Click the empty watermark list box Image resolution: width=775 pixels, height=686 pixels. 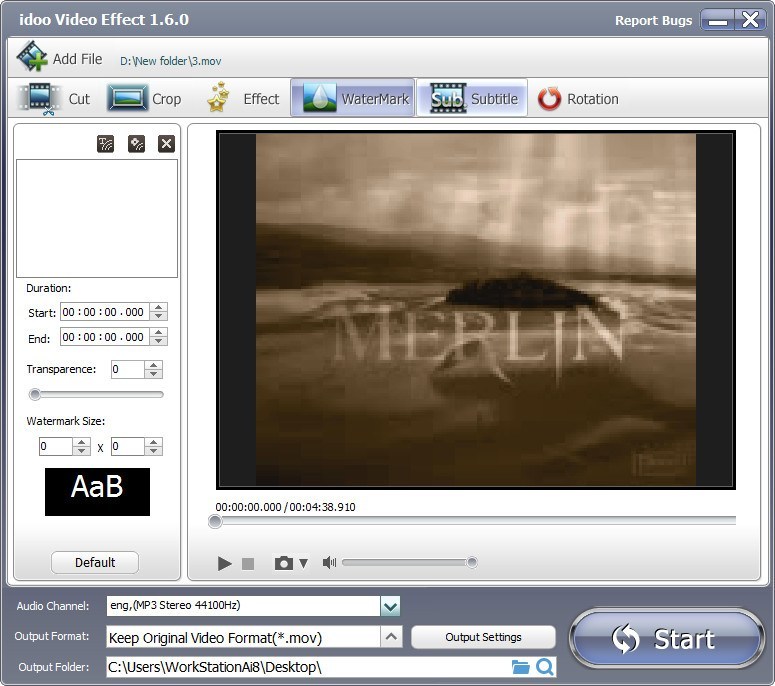97,218
